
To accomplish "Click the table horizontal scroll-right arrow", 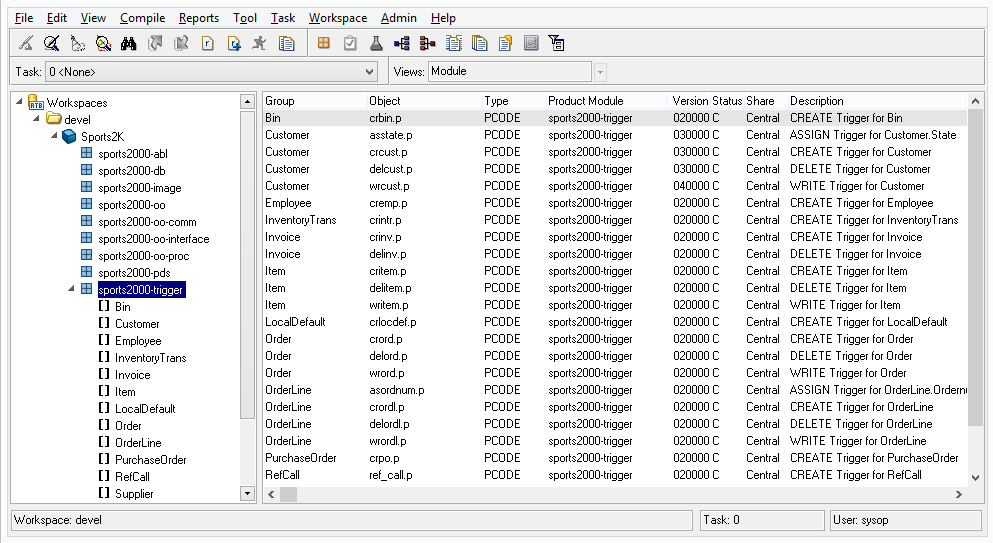I will coord(959,495).
